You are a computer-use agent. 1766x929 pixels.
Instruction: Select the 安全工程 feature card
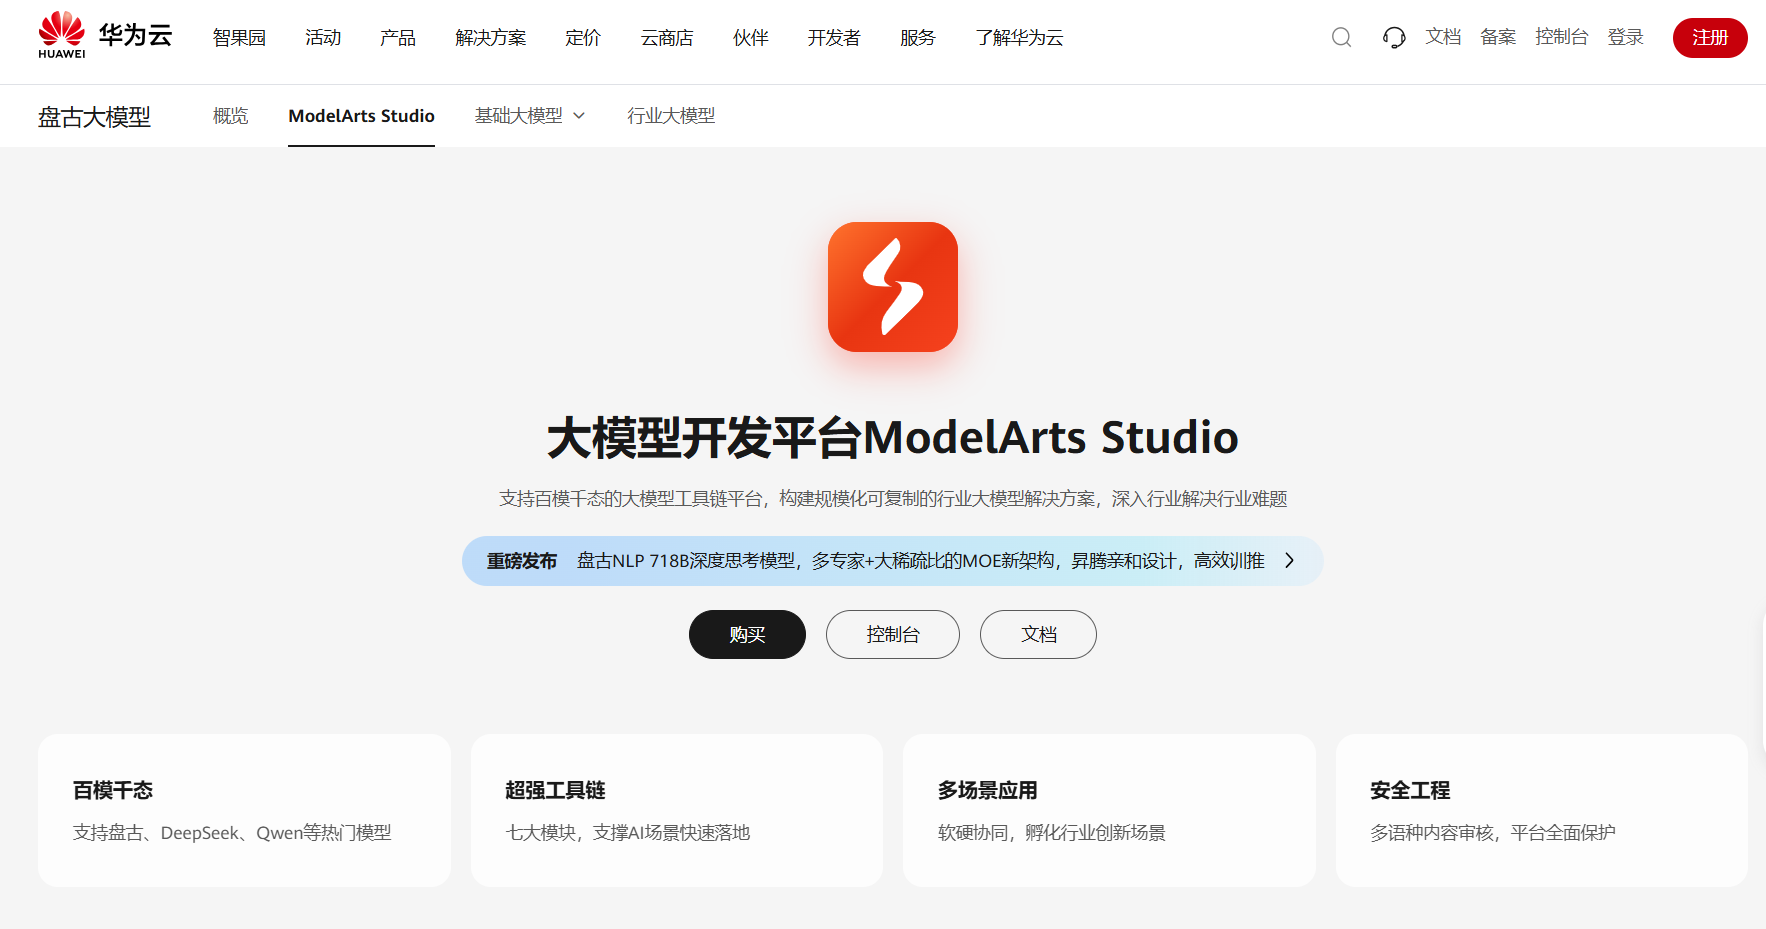(x=1542, y=811)
